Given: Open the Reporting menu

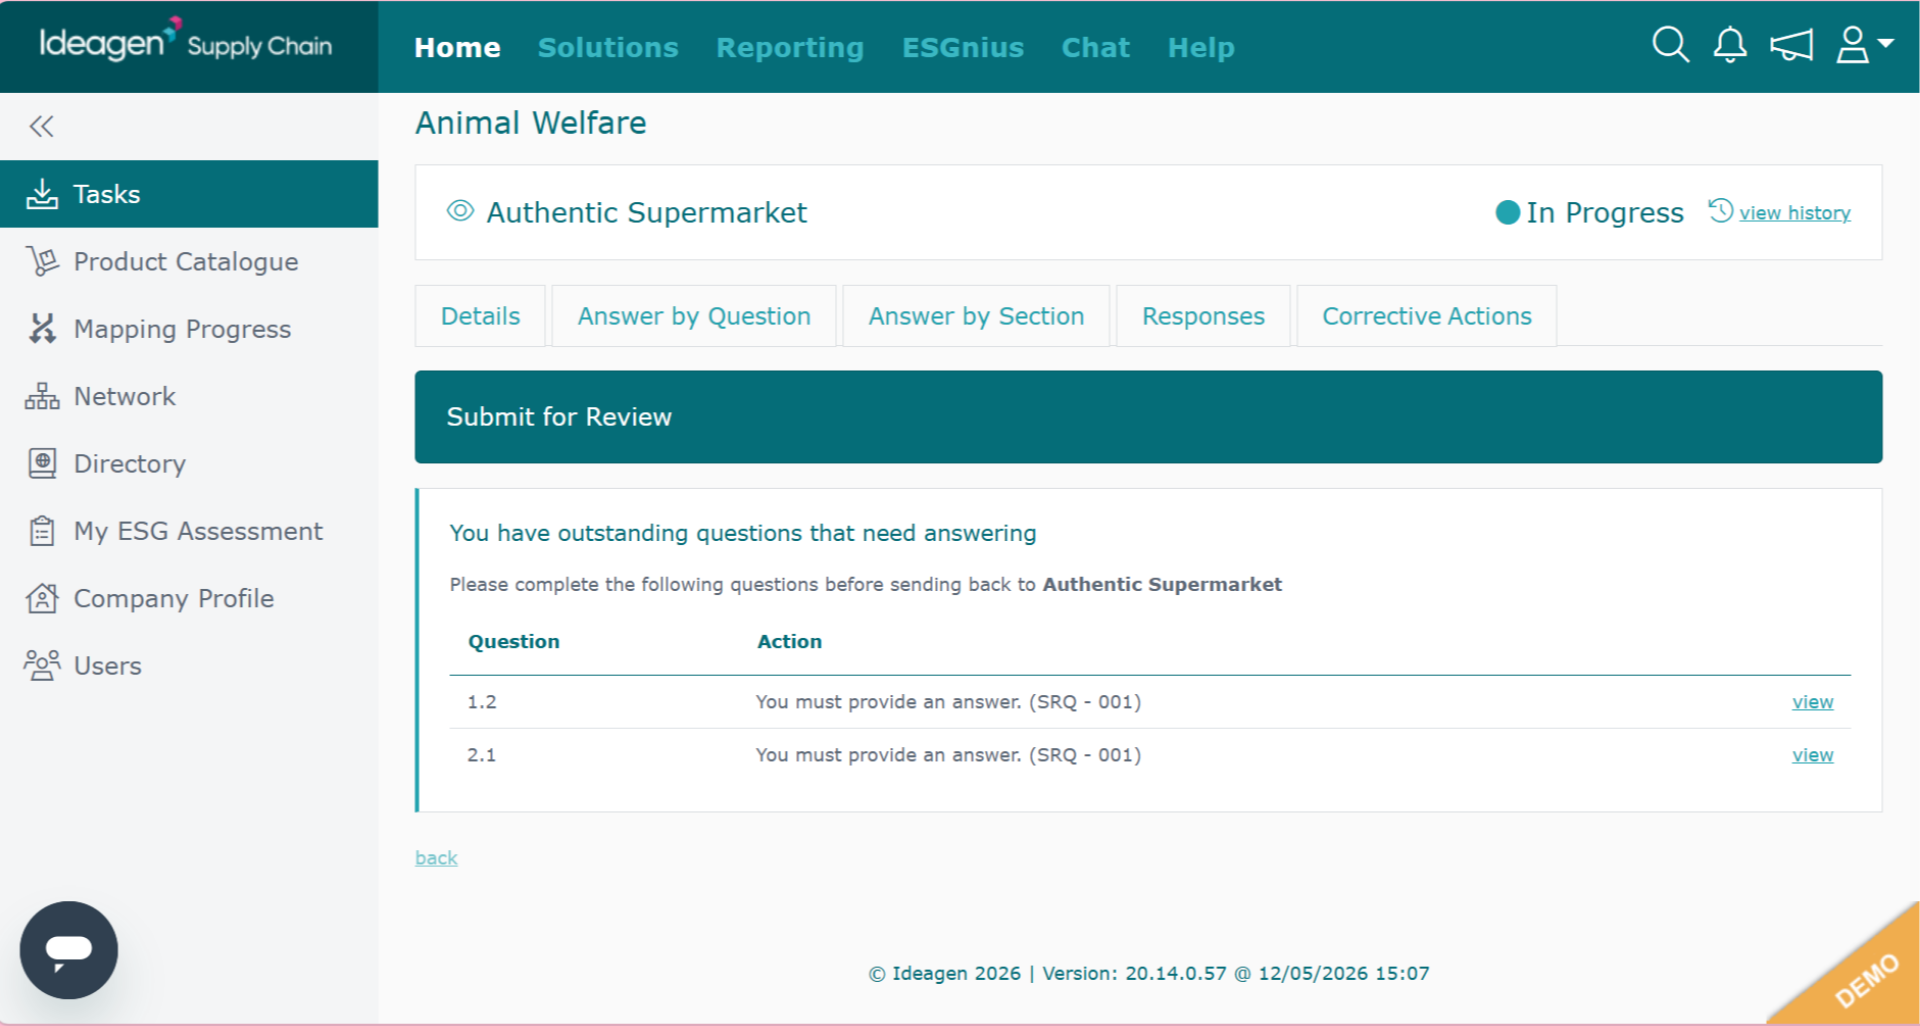Looking at the screenshot, I should pyautogui.click(x=790, y=47).
